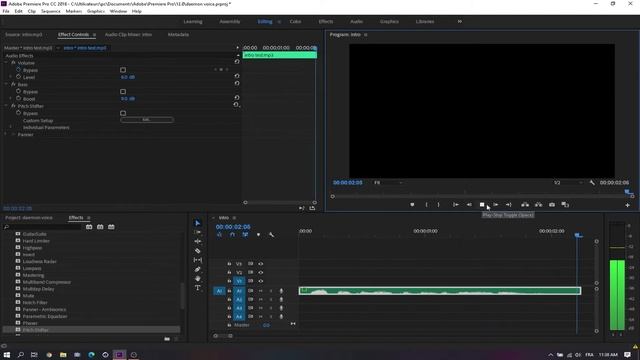Click Edit button for Custom Setup
640x360 pixels.
click(x=147, y=120)
